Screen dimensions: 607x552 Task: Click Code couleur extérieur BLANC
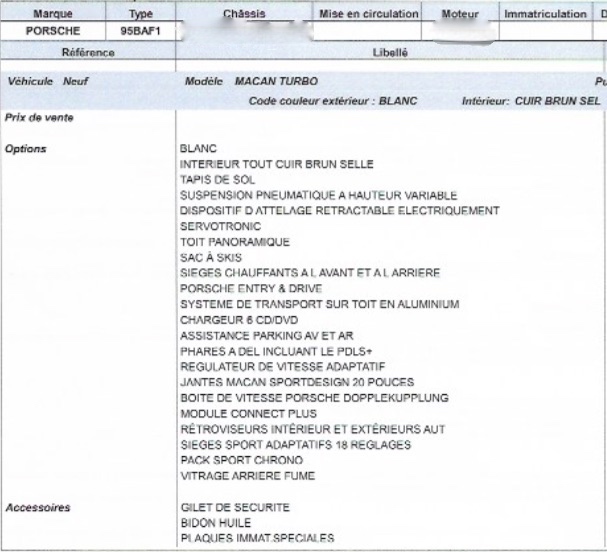pyautogui.click(x=333, y=101)
